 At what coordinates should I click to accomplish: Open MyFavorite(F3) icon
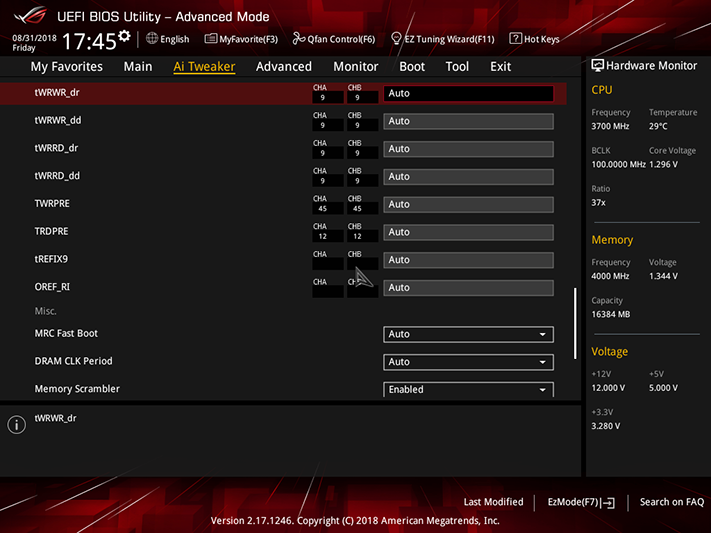[x=210, y=39]
